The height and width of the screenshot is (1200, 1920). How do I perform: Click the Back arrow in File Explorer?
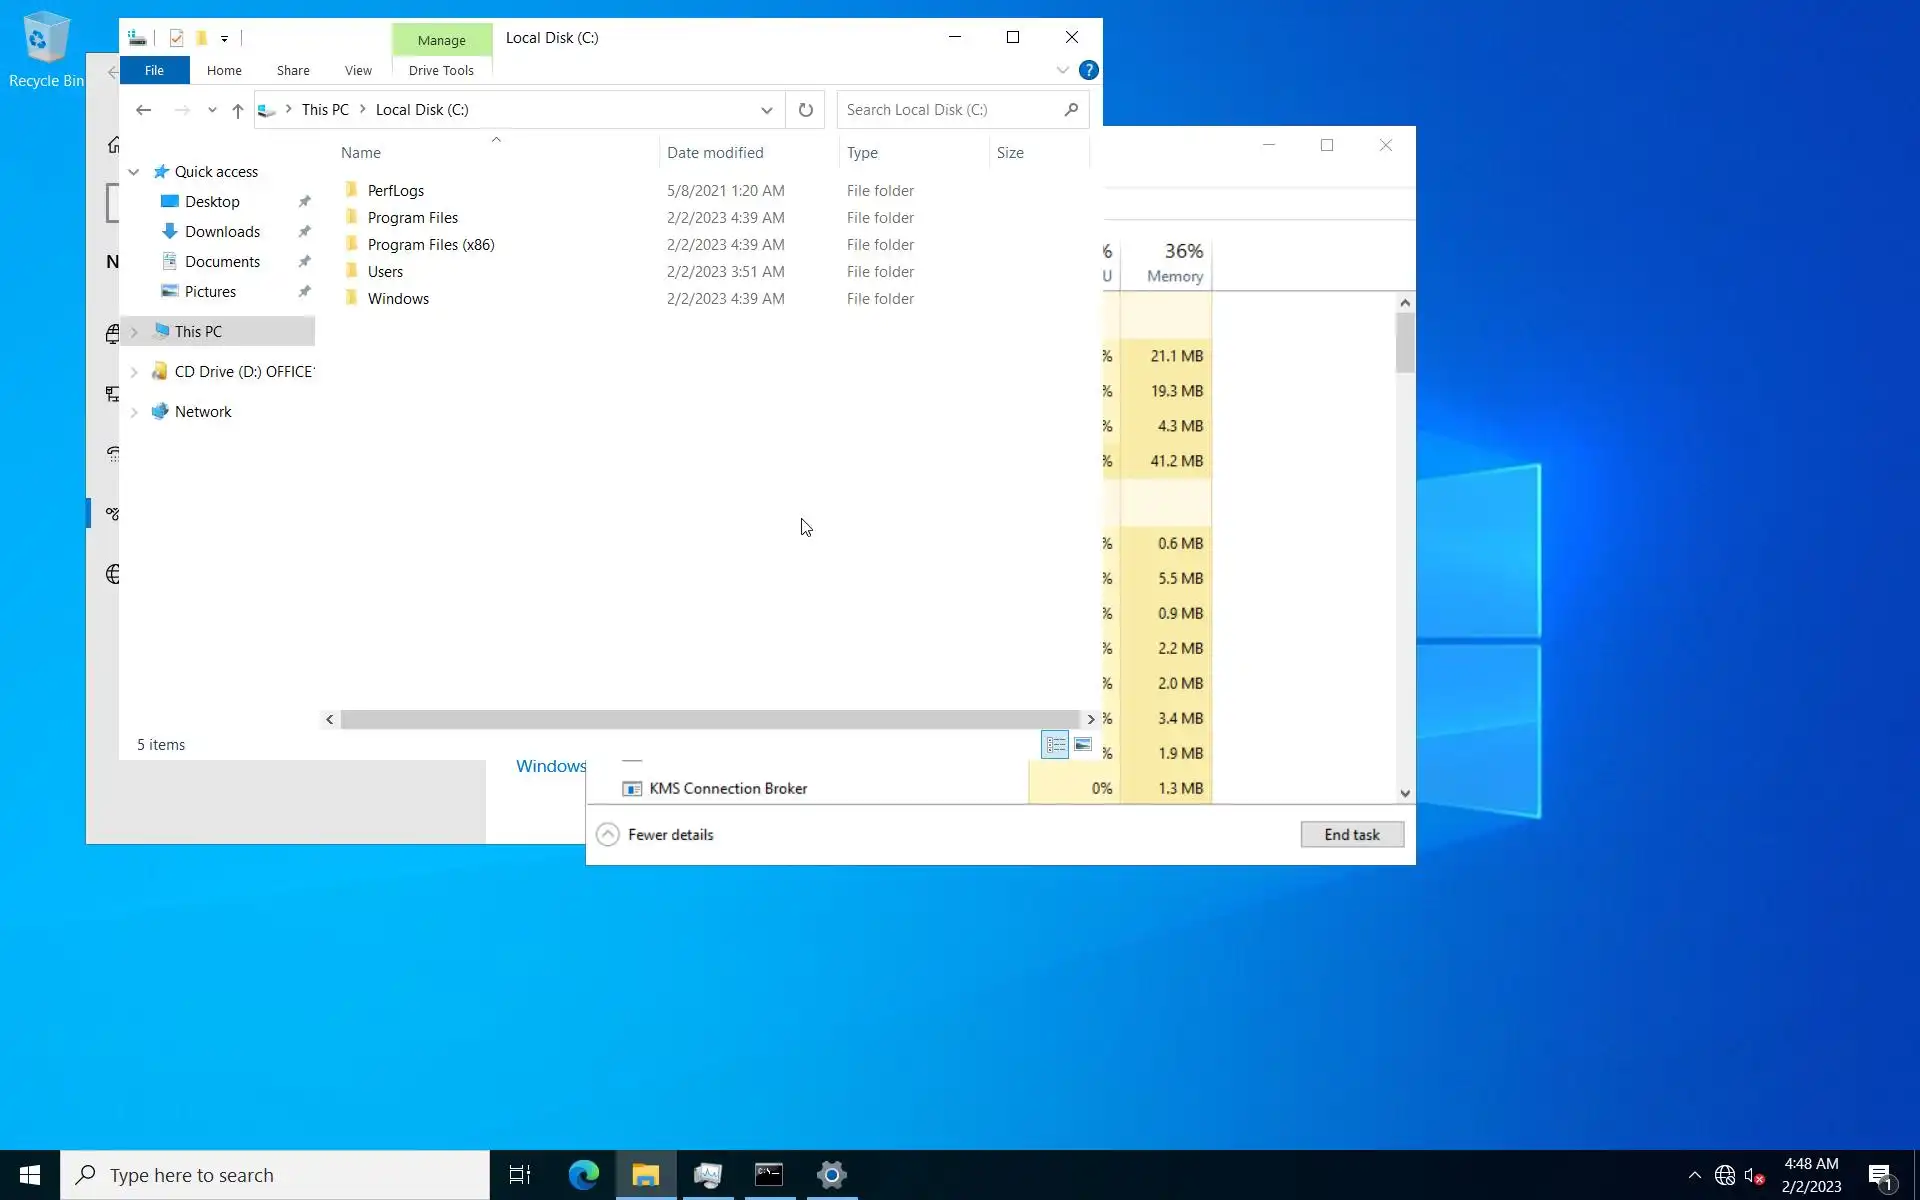pyautogui.click(x=143, y=110)
